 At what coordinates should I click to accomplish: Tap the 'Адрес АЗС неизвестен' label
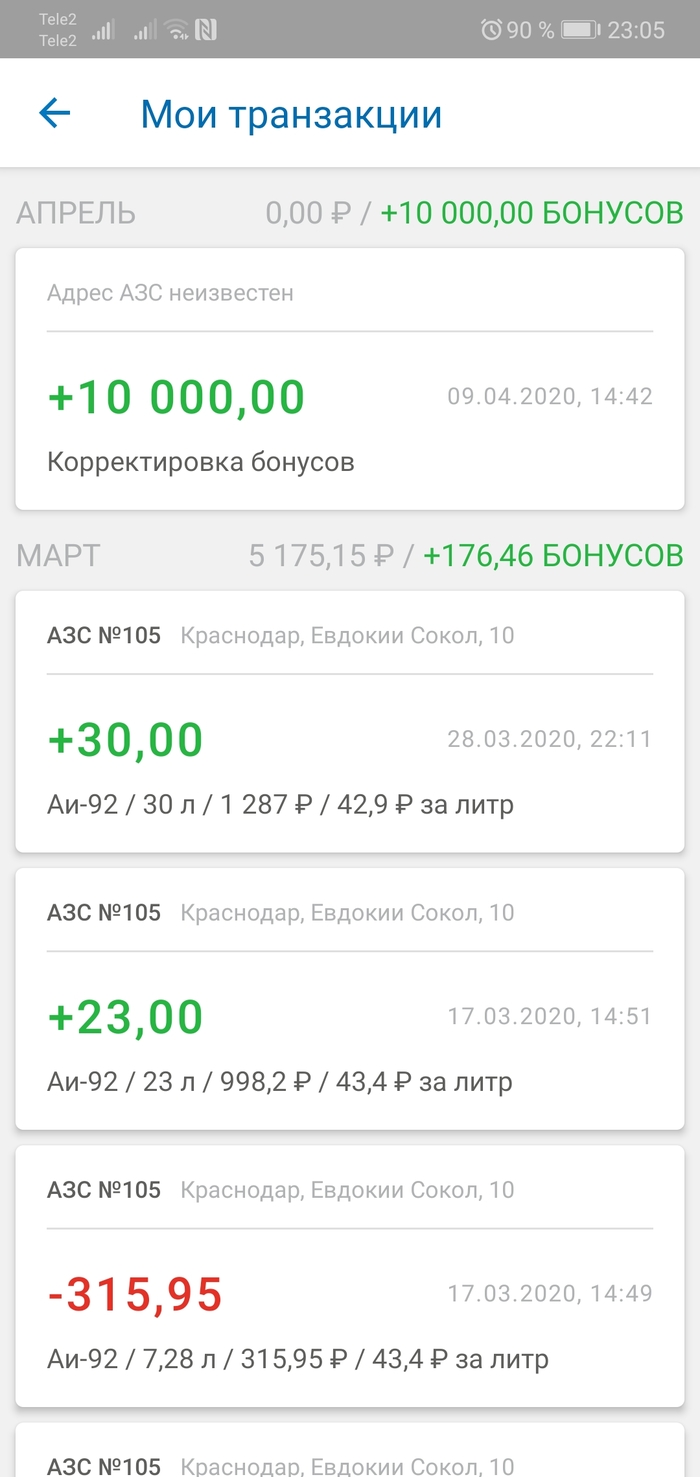pyautogui.click(x=170, y=293)
